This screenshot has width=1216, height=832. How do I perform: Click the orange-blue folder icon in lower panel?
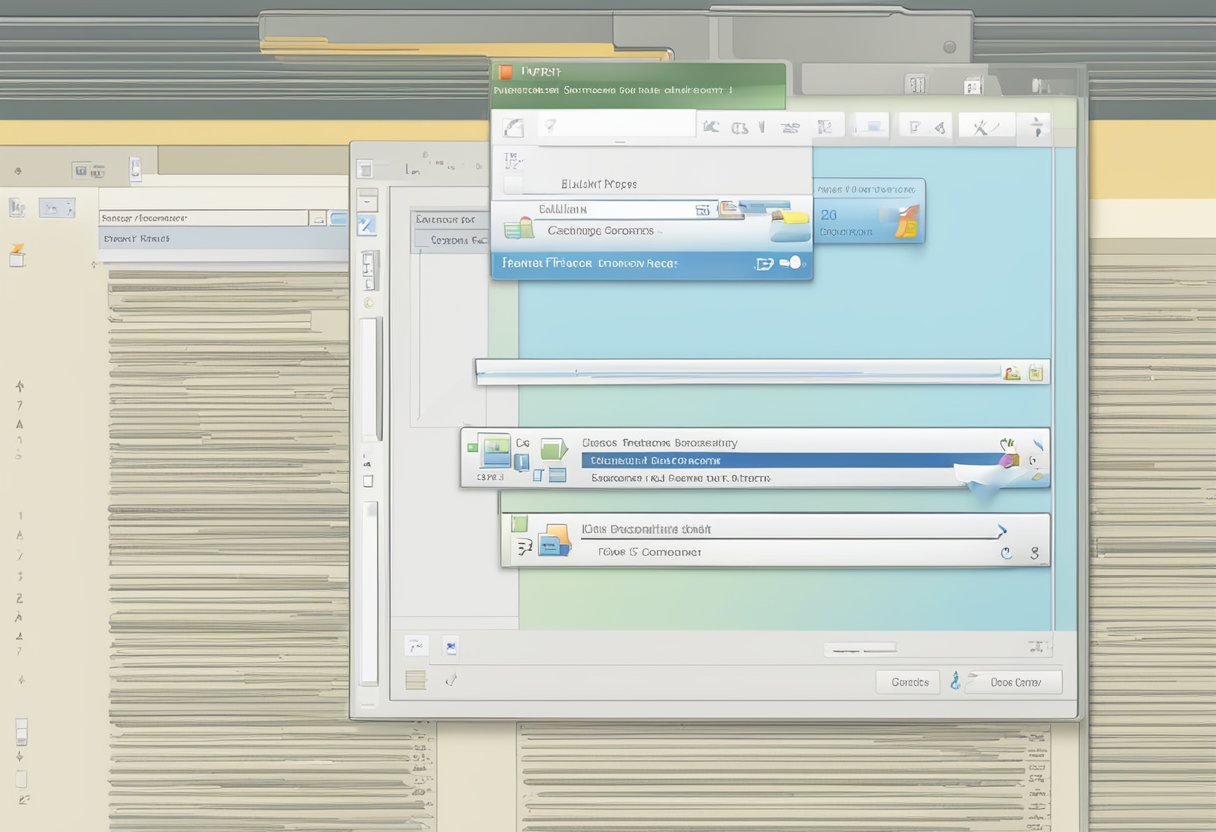pyautogui.click(x=553, y=543)
